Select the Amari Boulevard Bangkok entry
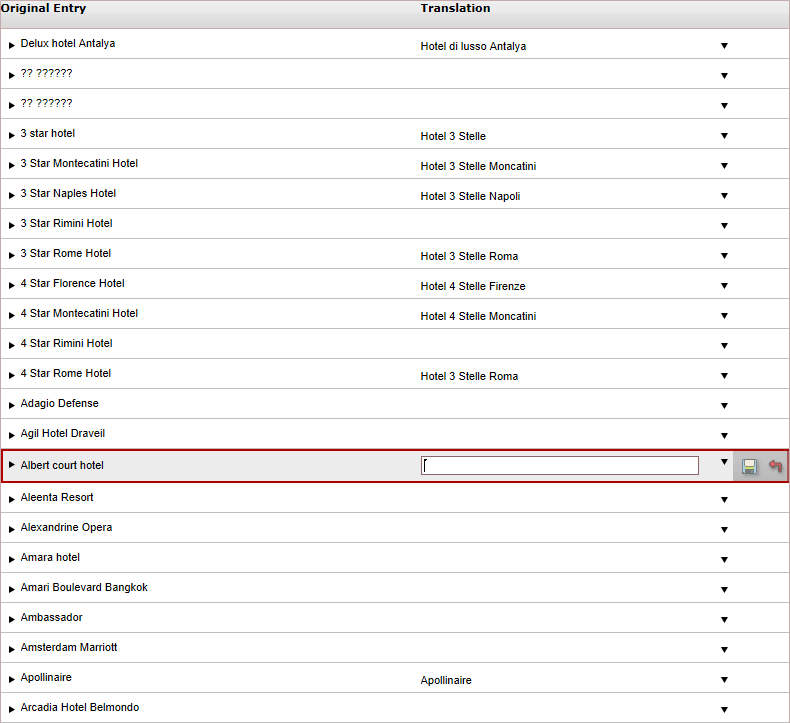Image resolution: width=790 pixels, height=723 pixels. (x=84, y=587)
